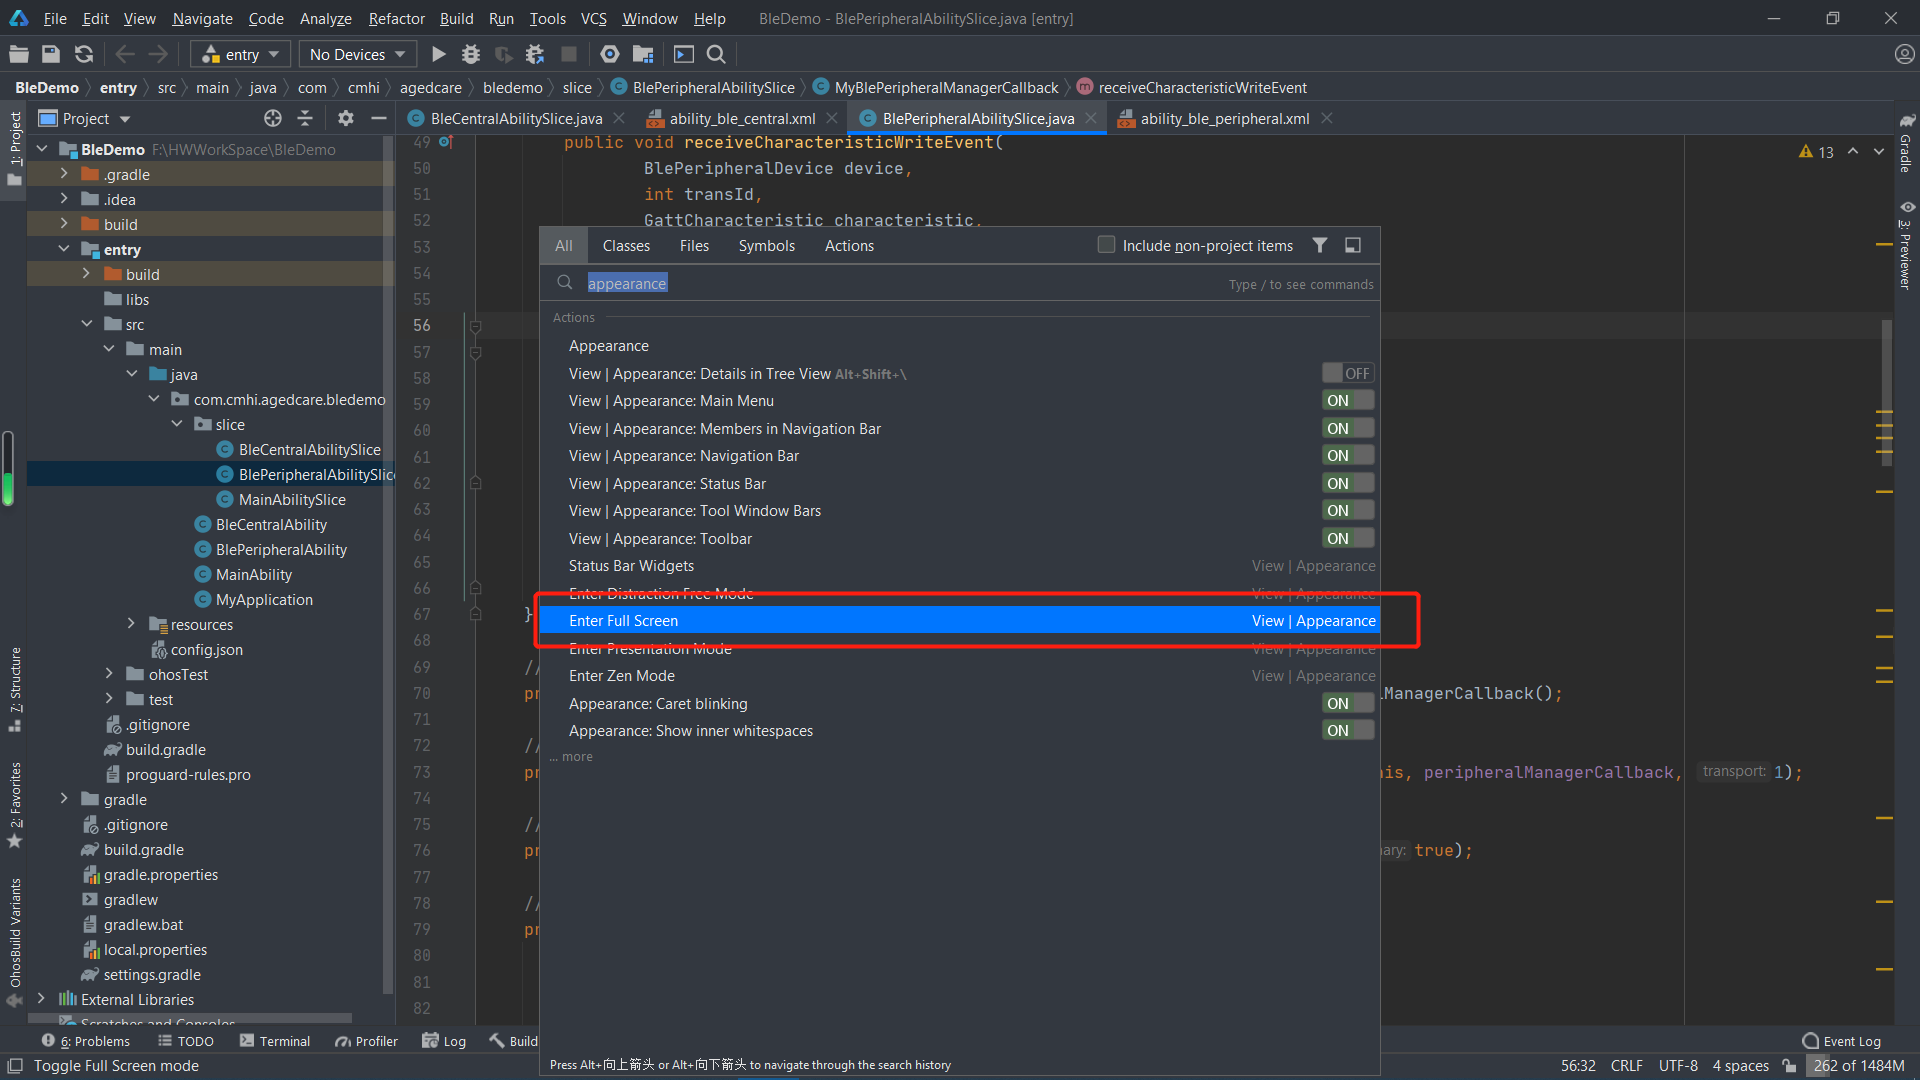Image resolution: width=1920 pixels, height=1080 pixels.
Task: Toggle Appearance: Navigation Bar switch
Action: tap(1348, 456)
